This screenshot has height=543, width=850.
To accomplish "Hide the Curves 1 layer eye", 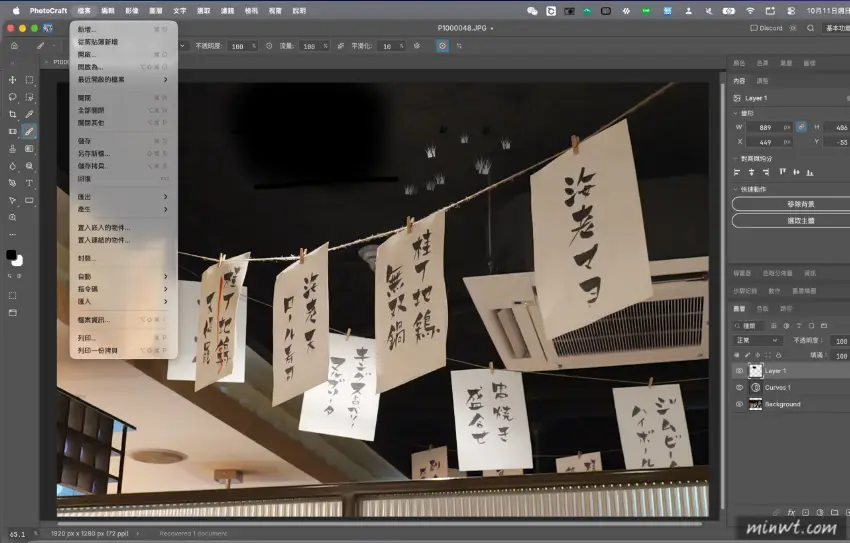I will click(x=739, y=387).
